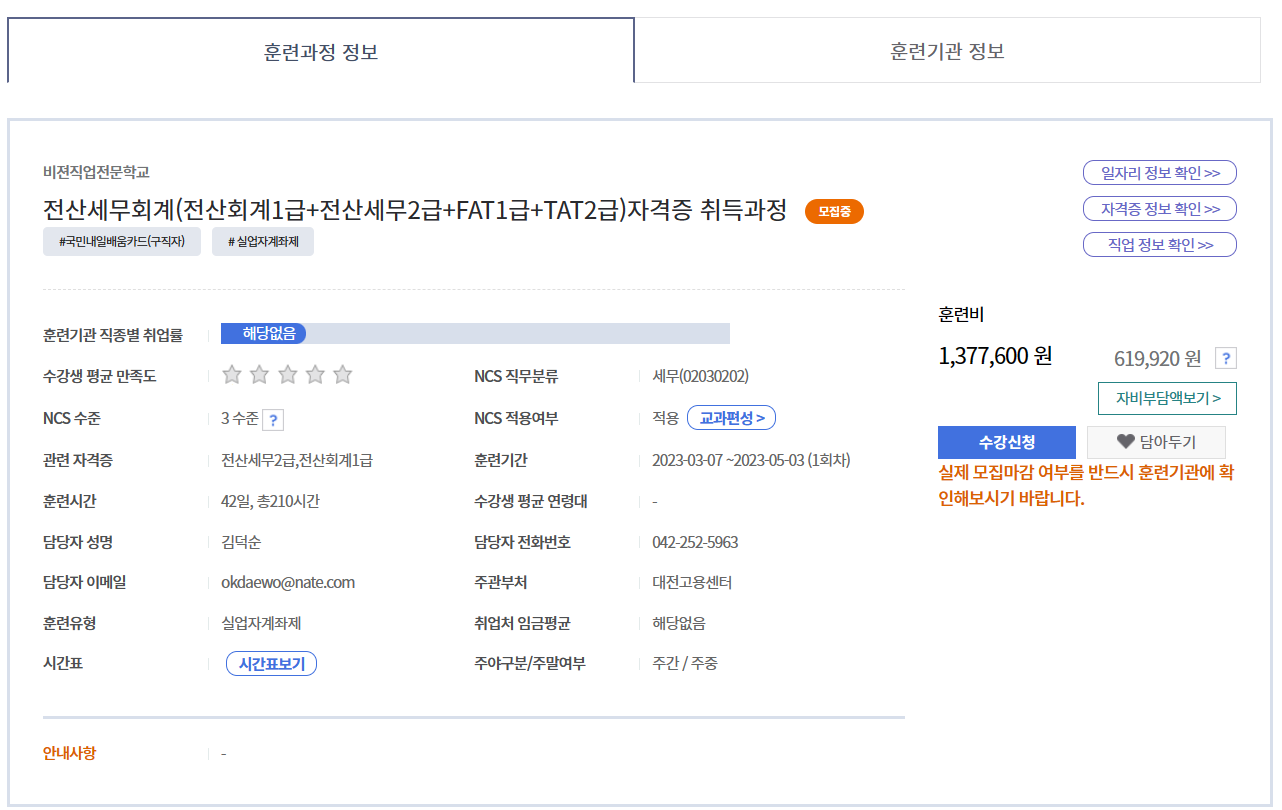Click the 안내사항 label

pyautogui.click(x=70, y=753)
